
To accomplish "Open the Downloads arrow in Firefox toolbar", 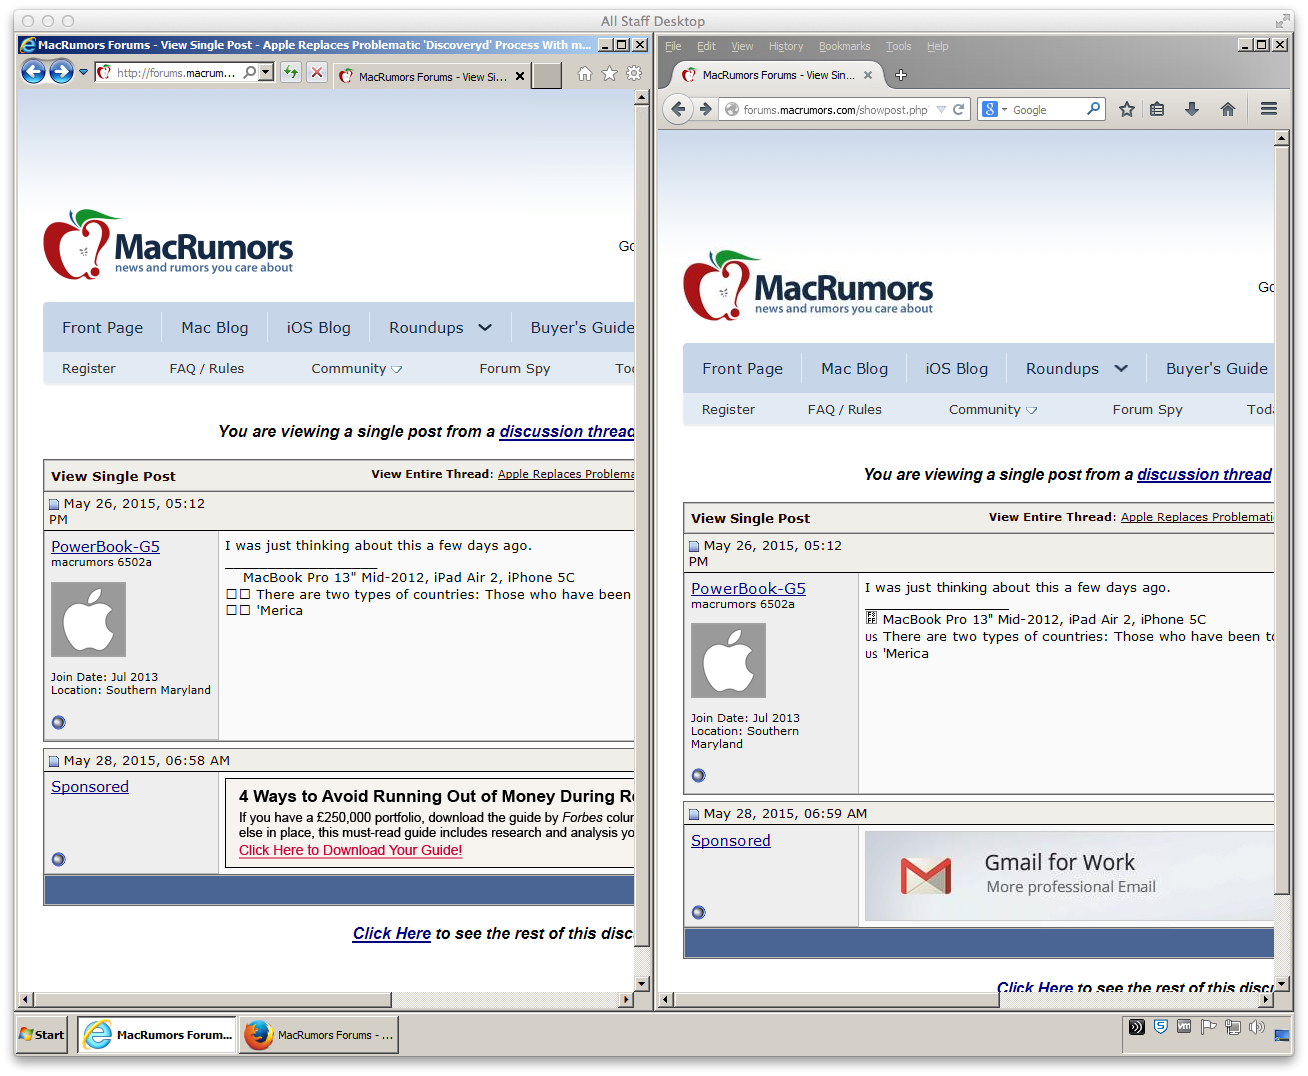I will pos(1192,110).
